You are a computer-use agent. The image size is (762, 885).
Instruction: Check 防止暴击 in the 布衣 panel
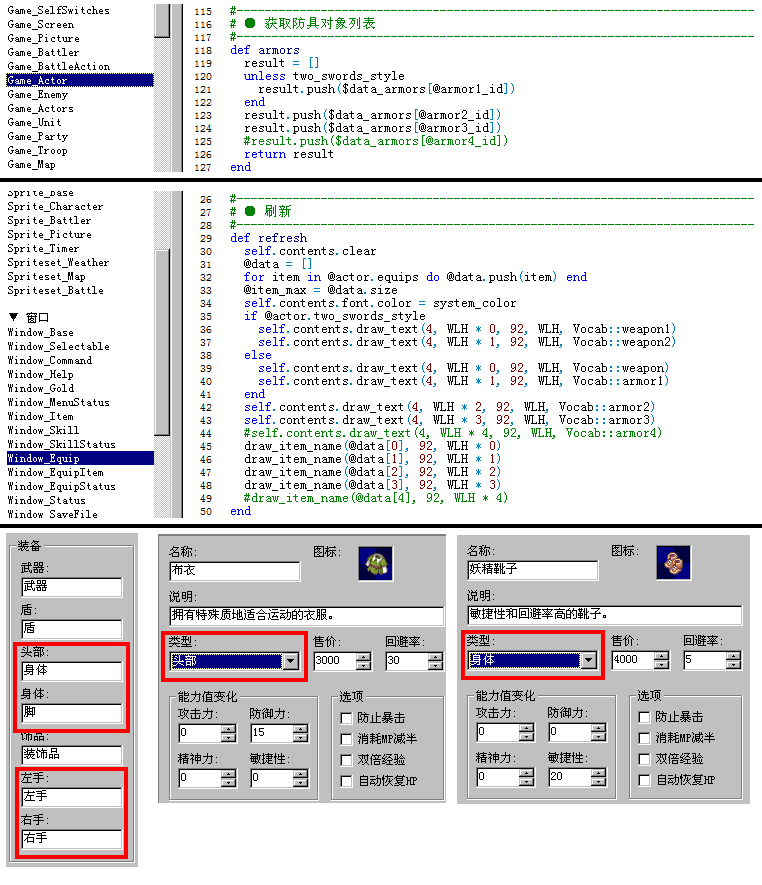pyautogui.click(x=347, y=718)
